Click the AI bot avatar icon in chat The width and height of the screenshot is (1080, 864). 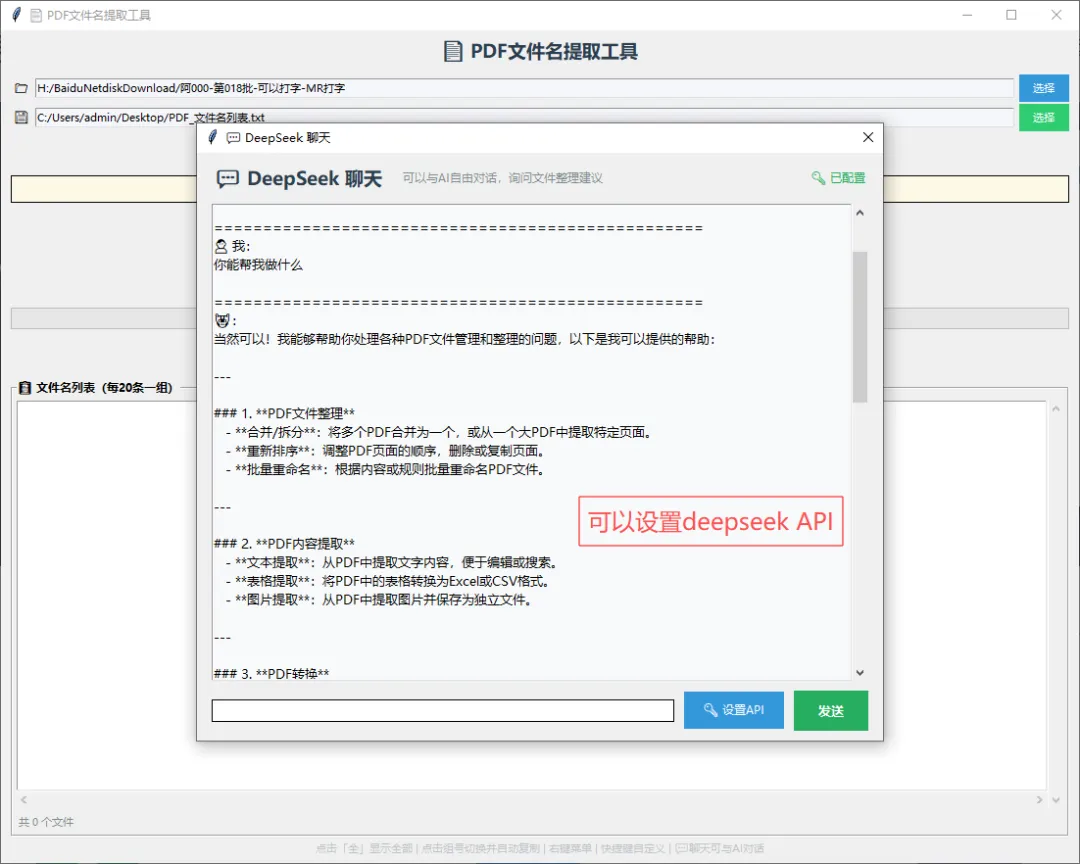[222, 320]
